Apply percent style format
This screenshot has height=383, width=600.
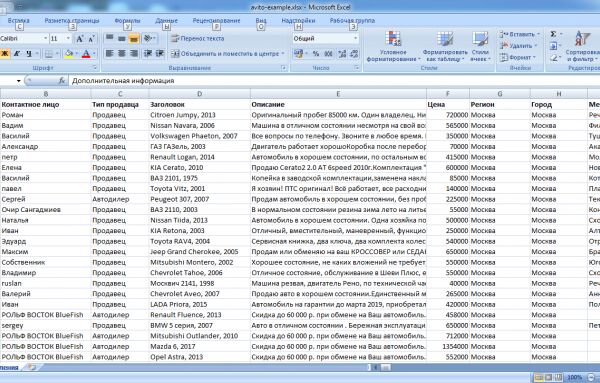pyautogui.click(x=316, y=54)
